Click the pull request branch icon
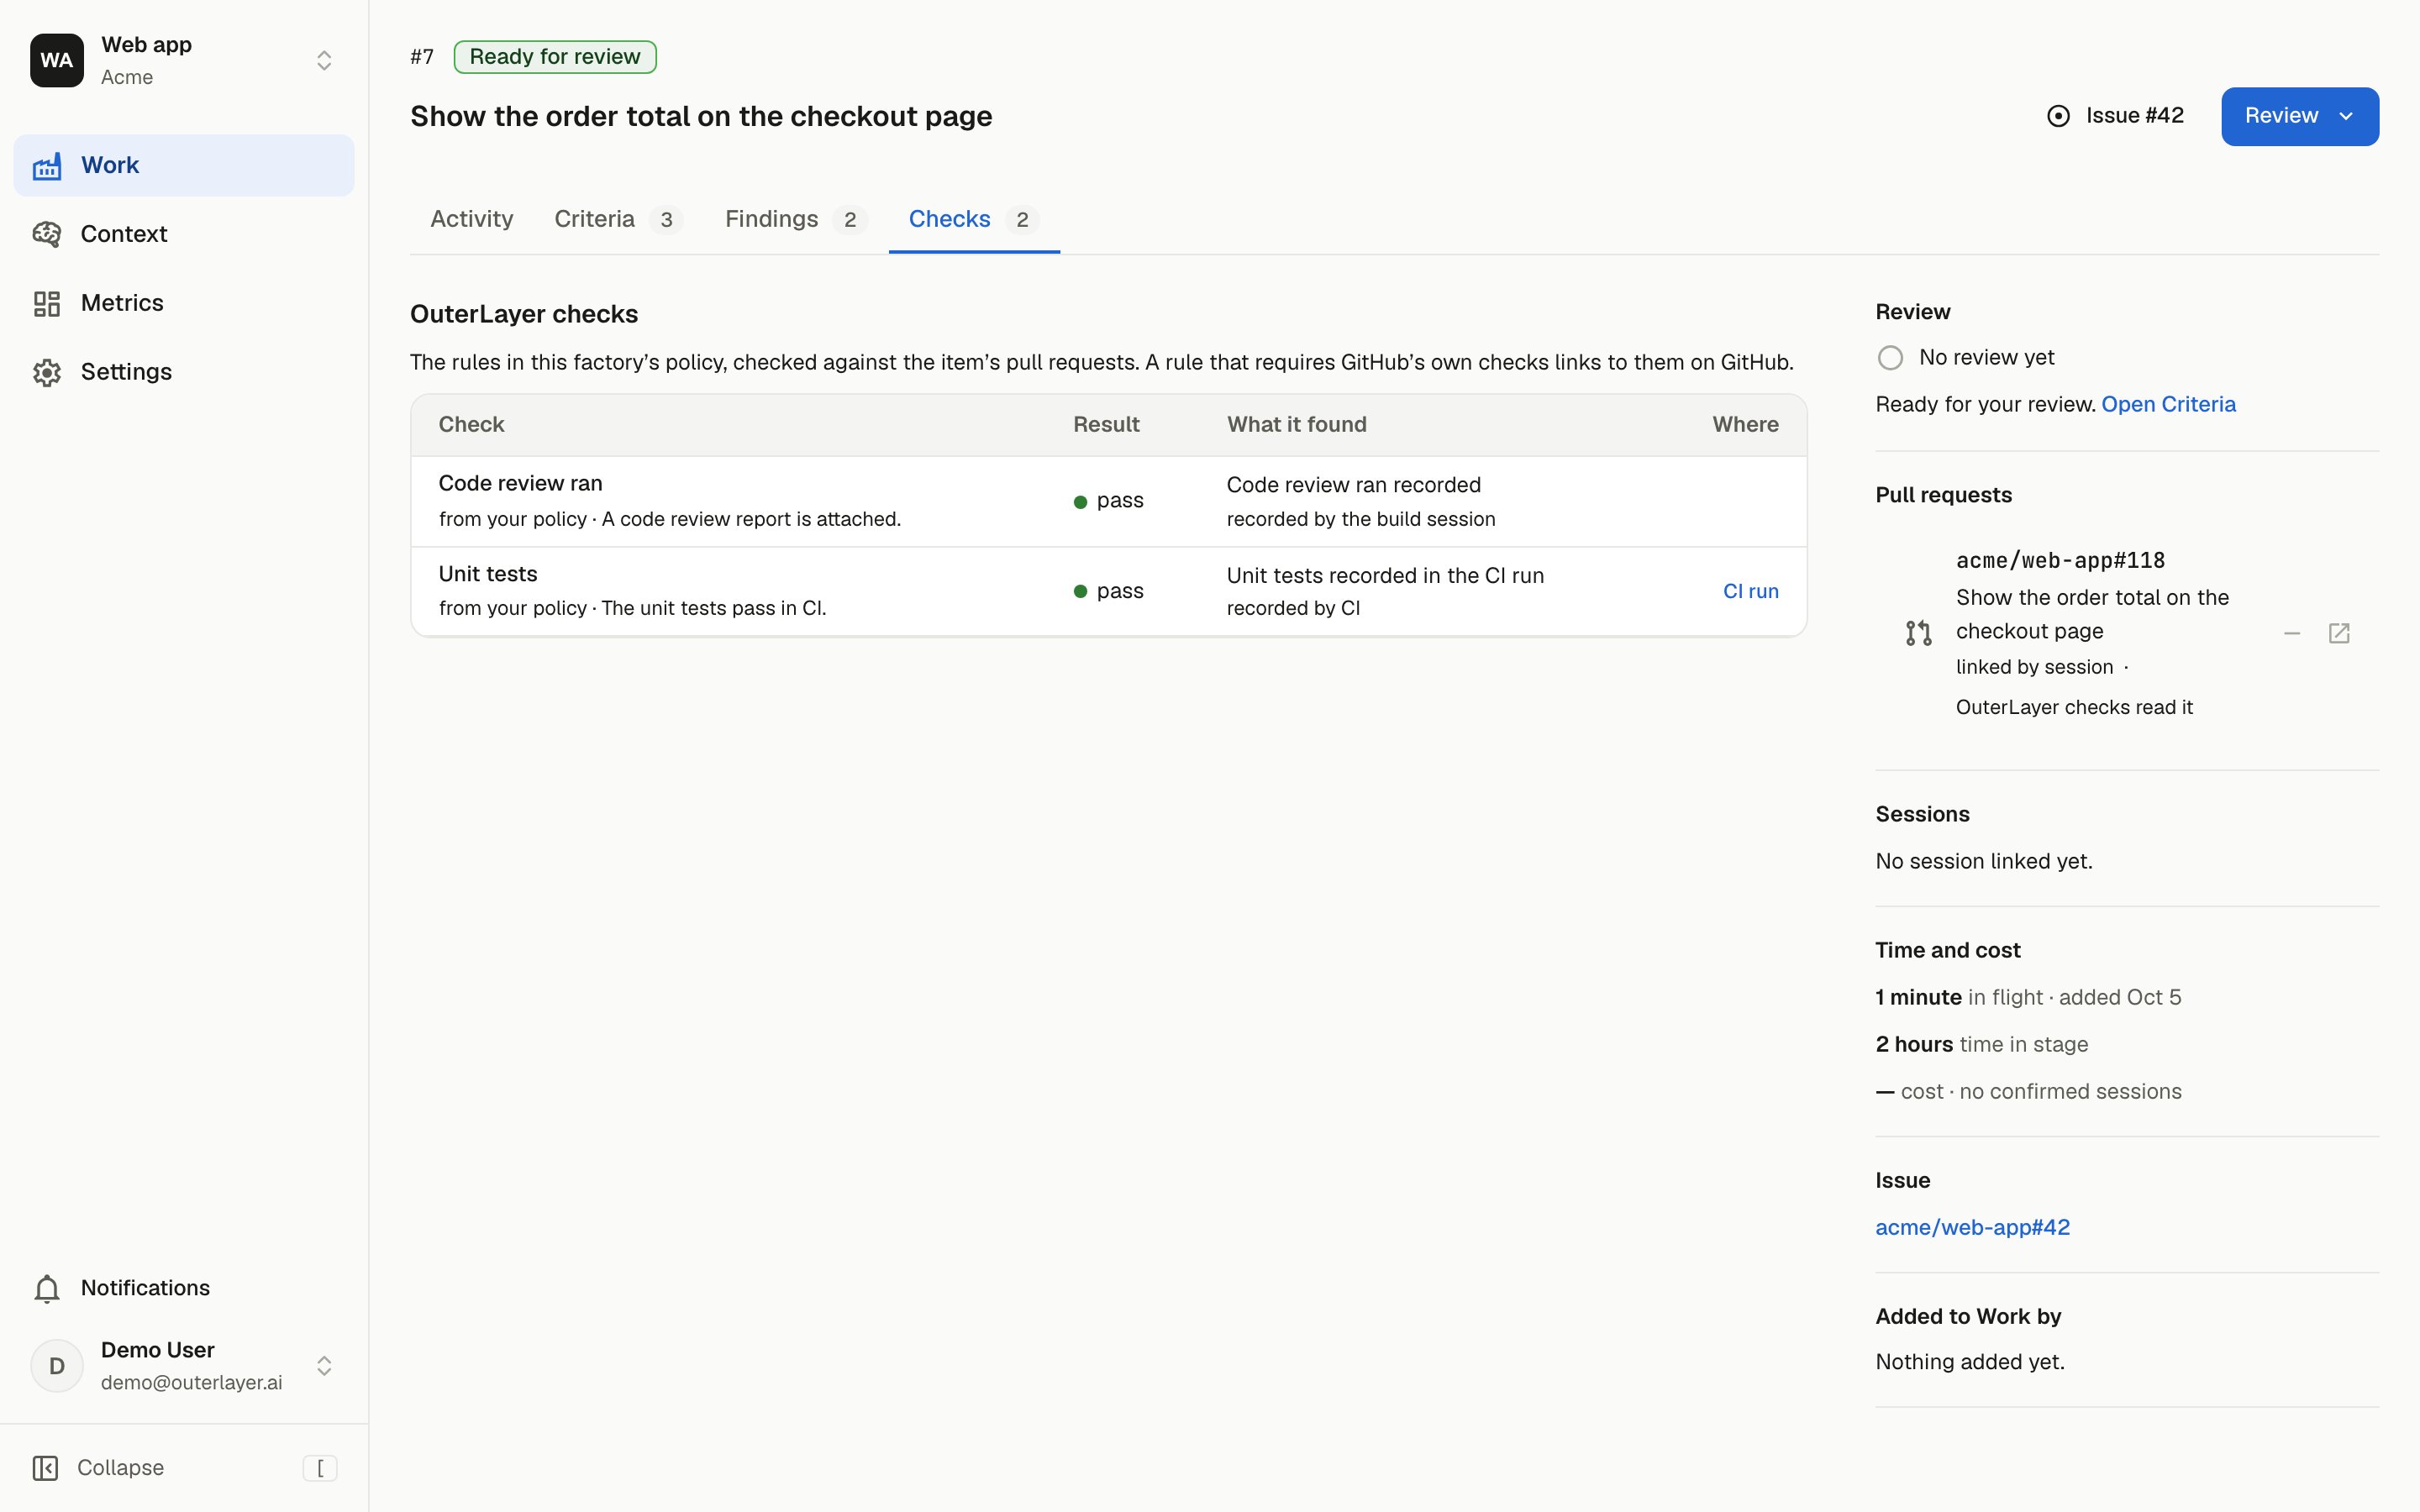 (1918, 633)
